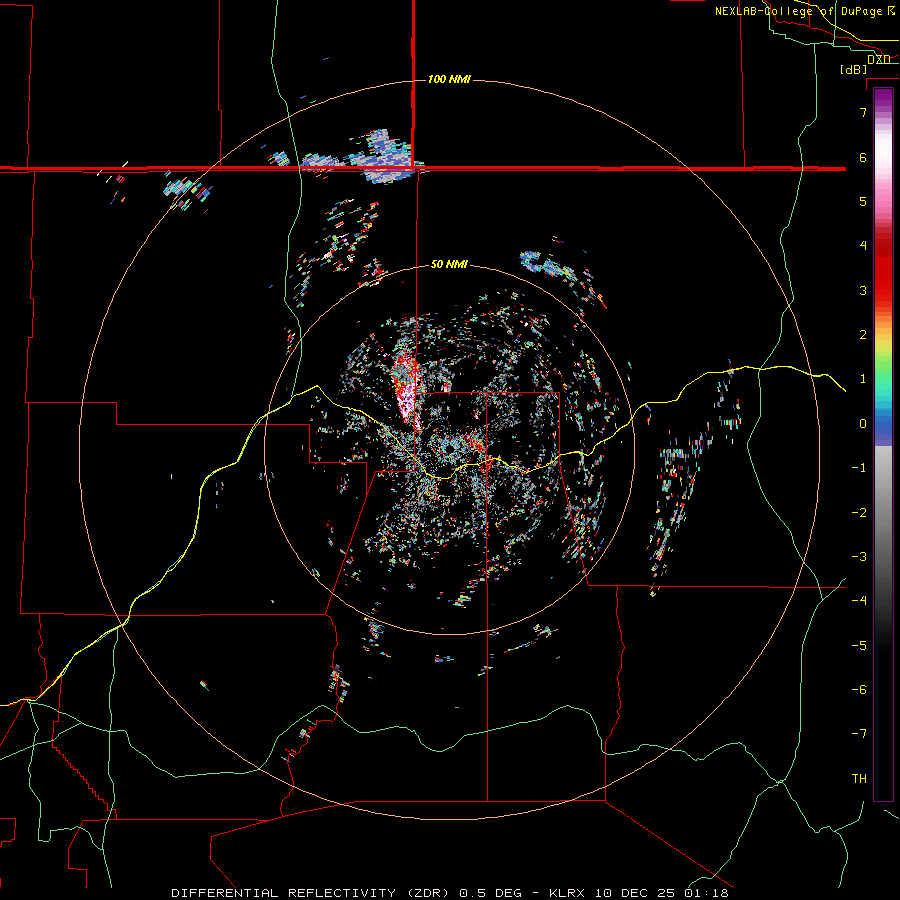Click the blue band near 0 dB on the scale
Viewport: 900px width, 900px height.
pos(883,428)
